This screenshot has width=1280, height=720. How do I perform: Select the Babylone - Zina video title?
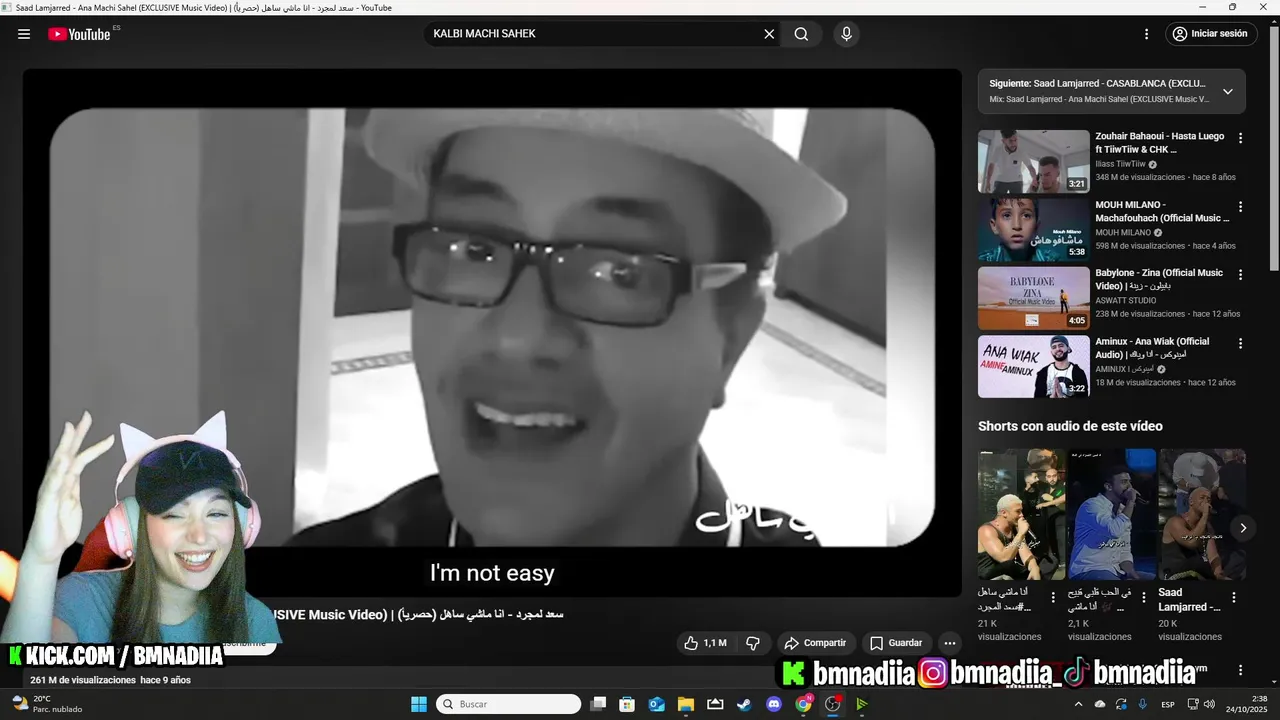(1159, 279)
